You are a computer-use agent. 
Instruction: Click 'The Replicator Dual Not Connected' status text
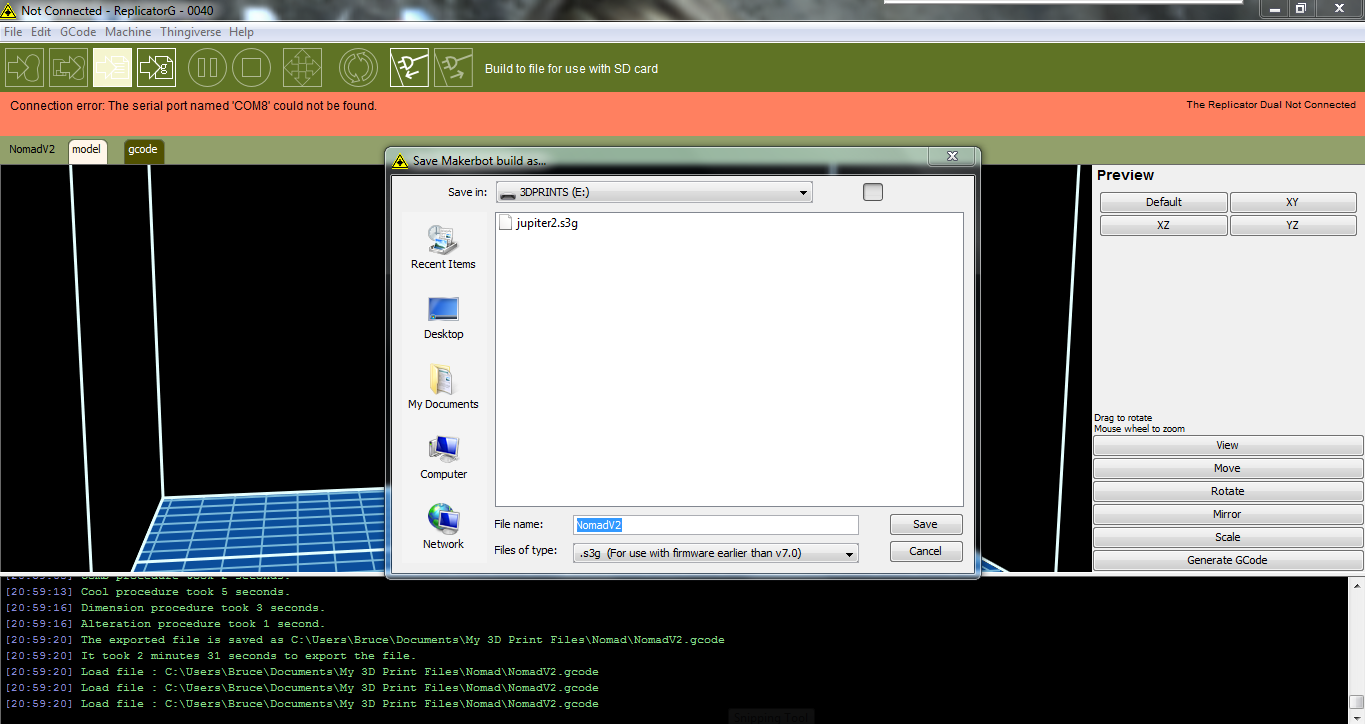[1271, 104]
